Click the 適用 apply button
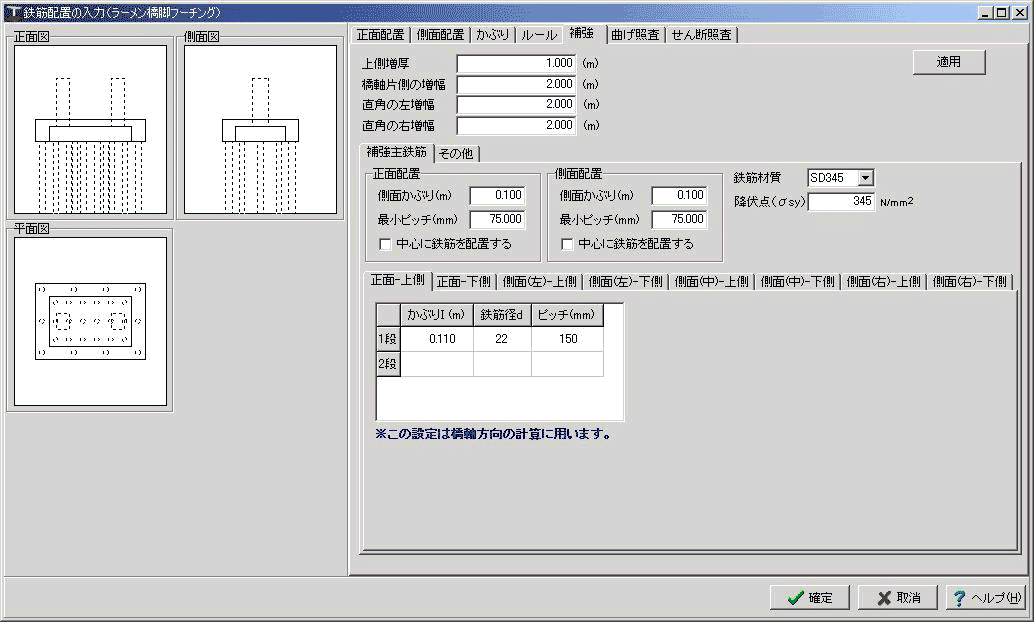This screenshot has height=622, width=1034. 949,62
